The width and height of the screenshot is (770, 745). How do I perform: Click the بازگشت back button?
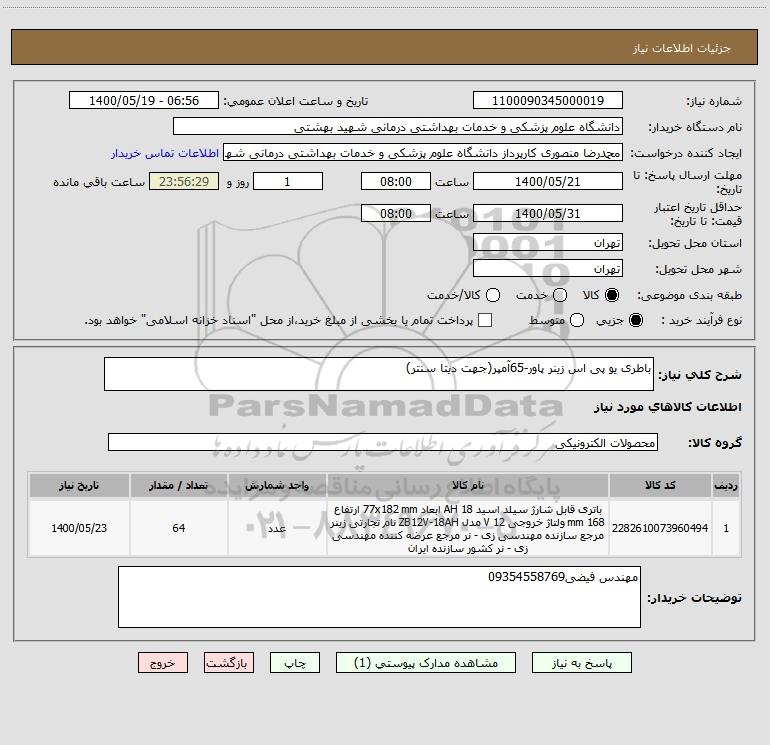click(x=229, y=663)
